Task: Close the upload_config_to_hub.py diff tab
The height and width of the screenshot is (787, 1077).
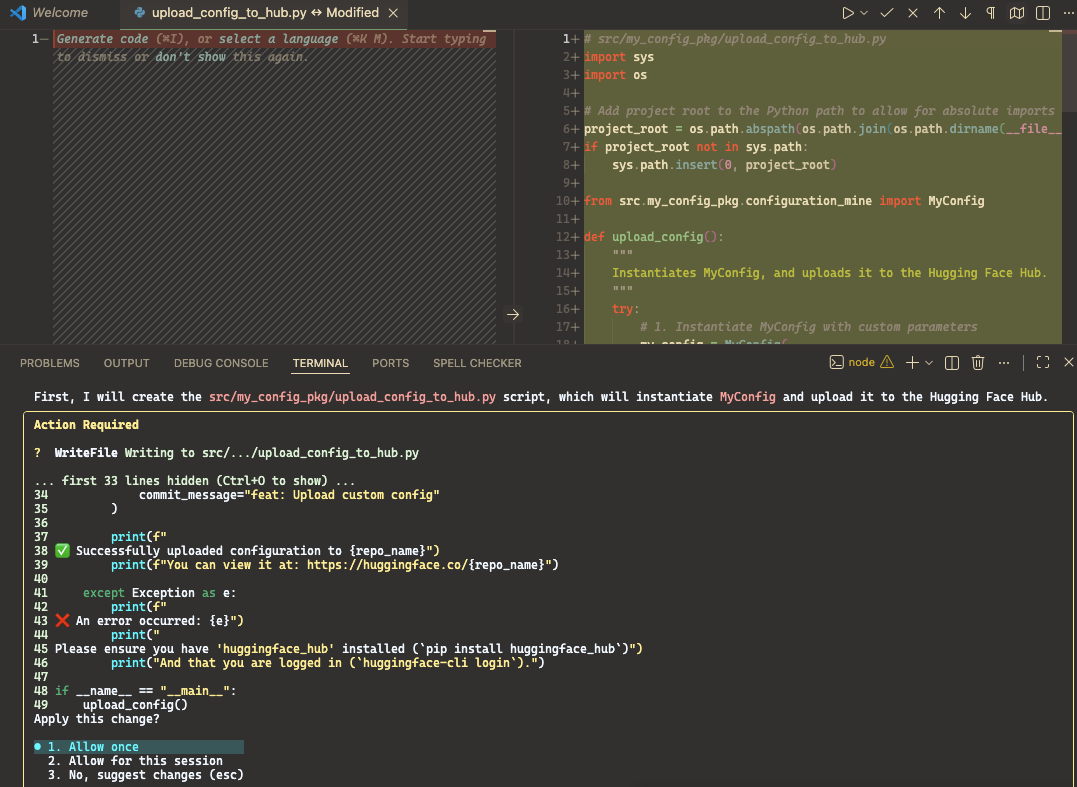Action: click(393, 13)
